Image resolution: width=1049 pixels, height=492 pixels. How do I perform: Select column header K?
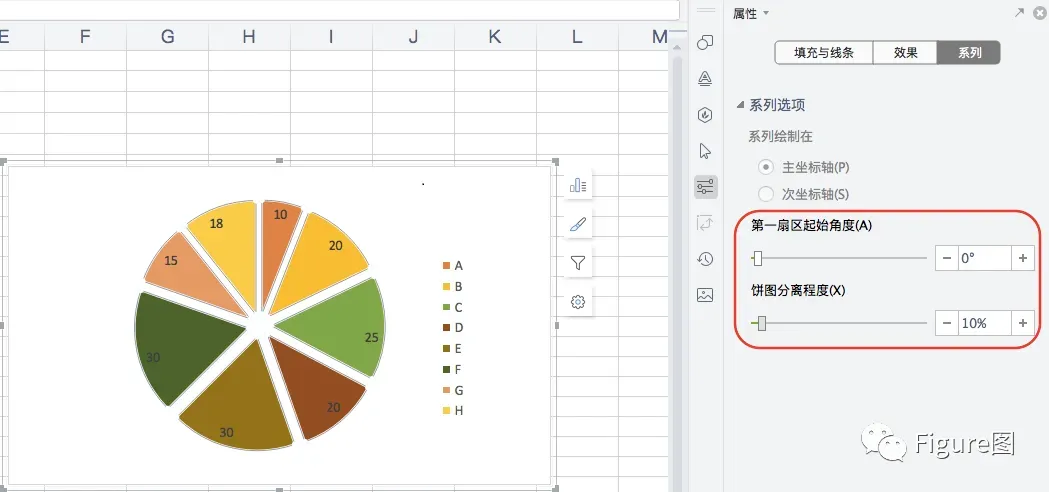point(495,37)
